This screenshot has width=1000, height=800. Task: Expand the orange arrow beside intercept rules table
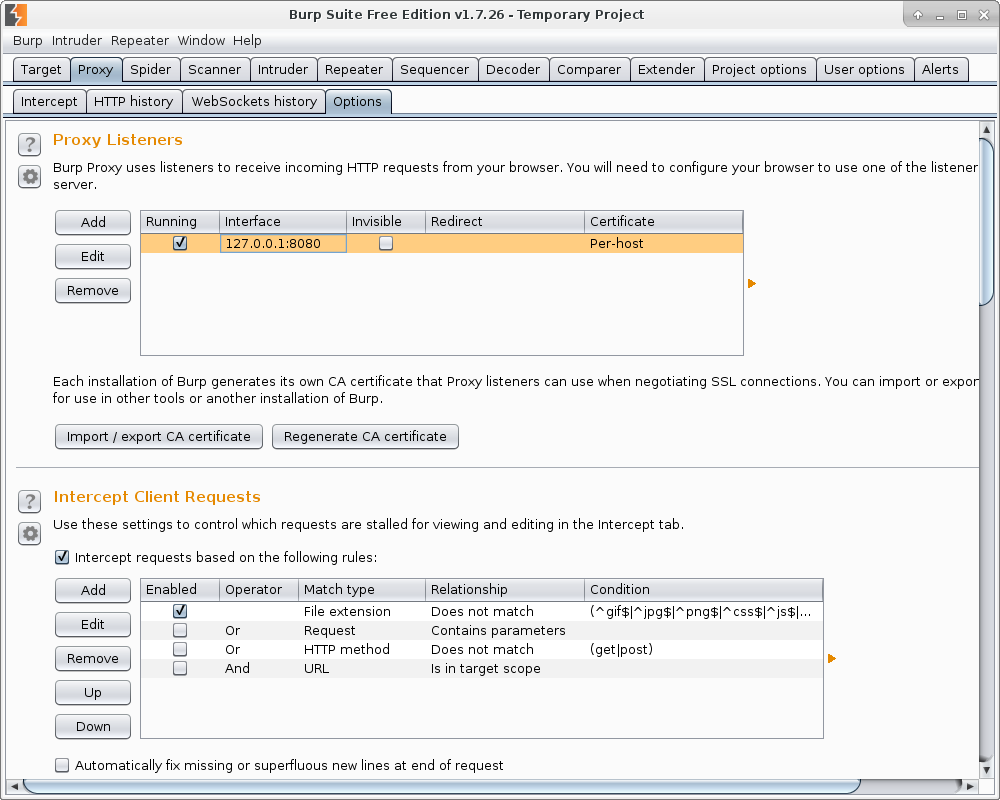pos(832,659)
